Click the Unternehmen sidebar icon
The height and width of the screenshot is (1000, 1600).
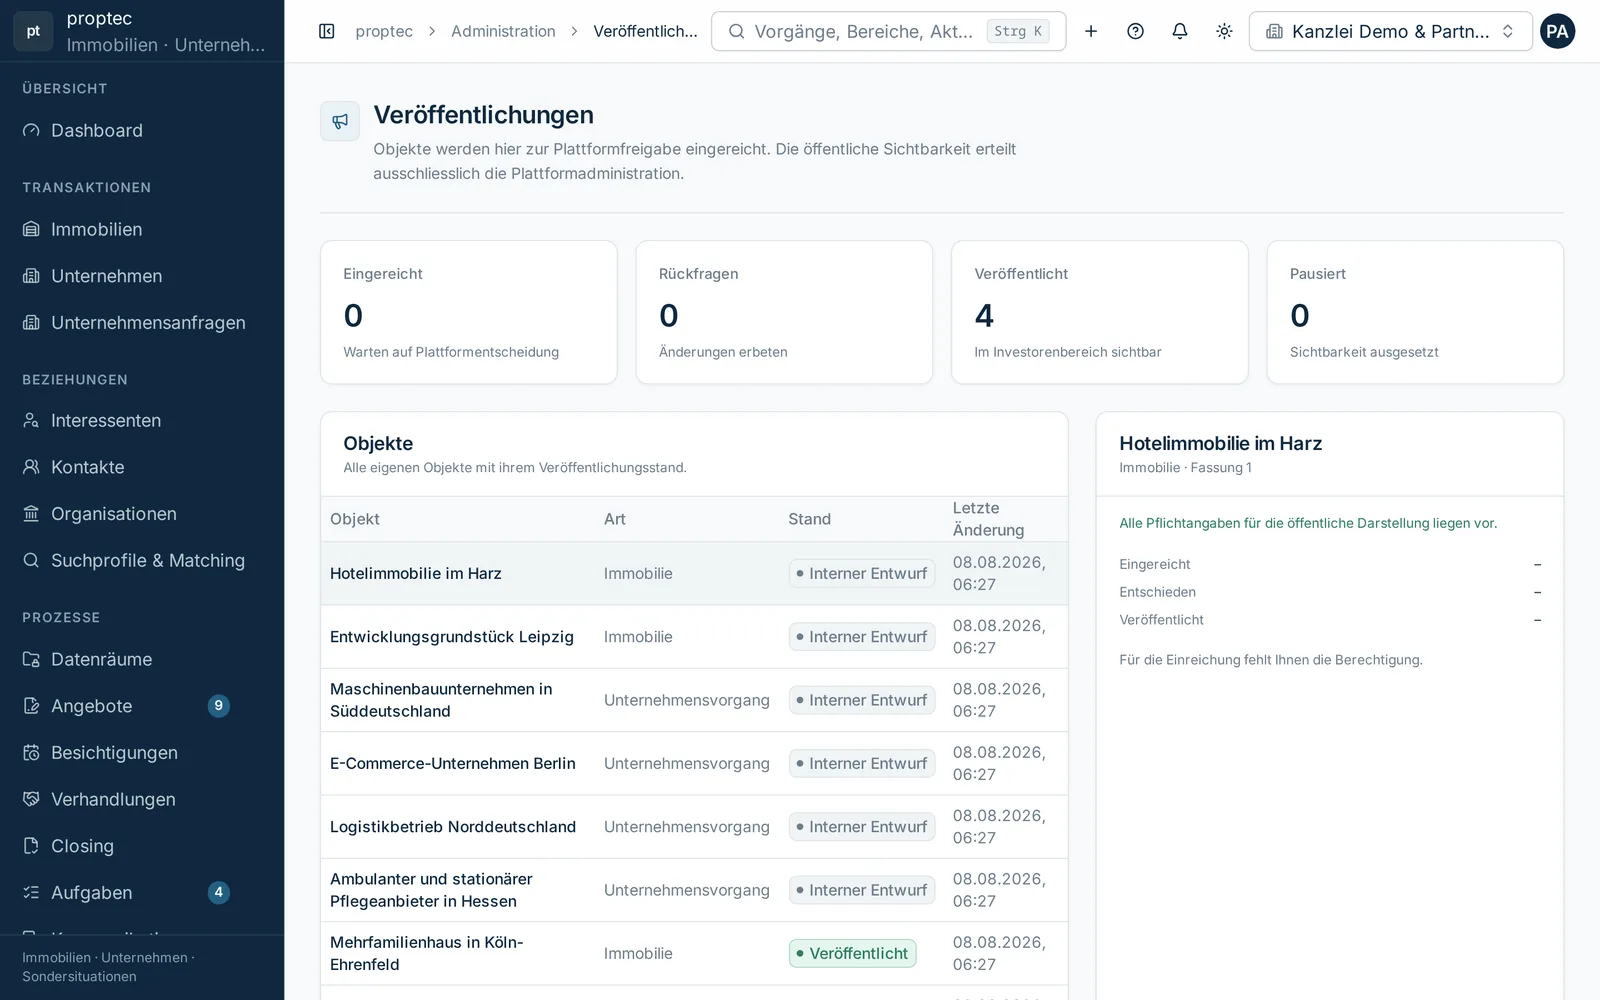coord(31,276)
